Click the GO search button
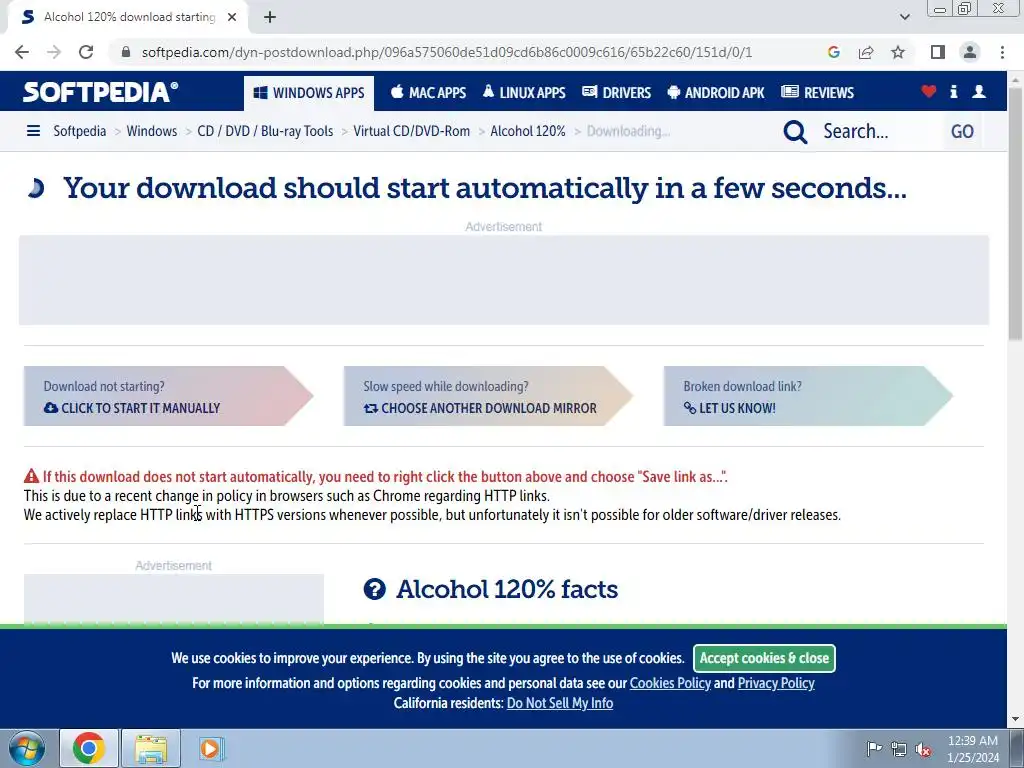Screen dimensions: 1024x768 [962, 131]
